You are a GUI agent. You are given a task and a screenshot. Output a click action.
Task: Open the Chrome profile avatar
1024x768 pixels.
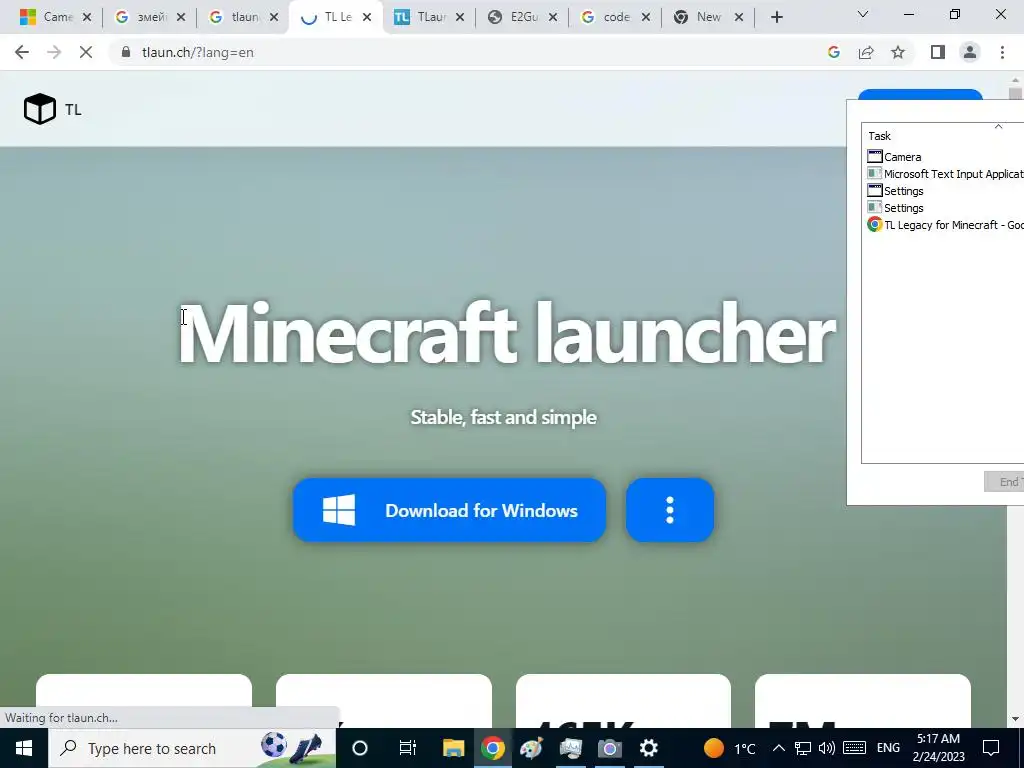(x=970, y=52)
